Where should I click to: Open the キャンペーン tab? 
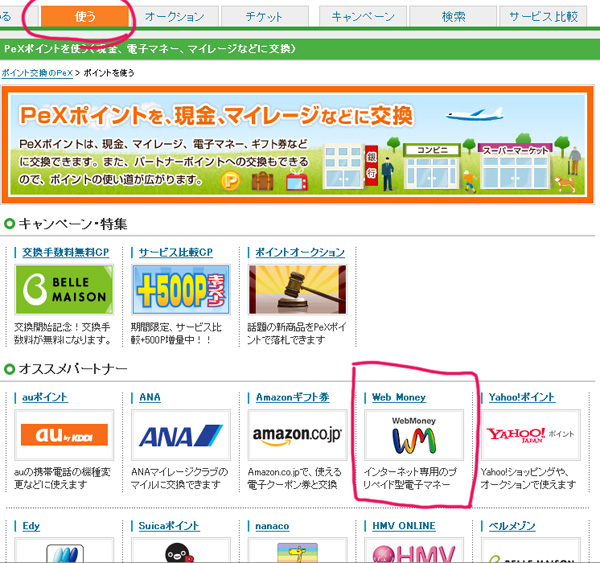(x=363, y=16)
